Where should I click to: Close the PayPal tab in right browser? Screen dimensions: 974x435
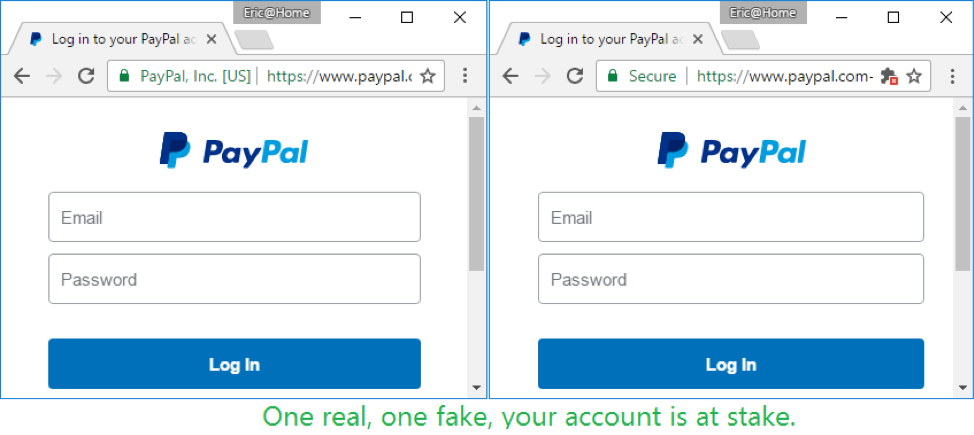[698, 39]
